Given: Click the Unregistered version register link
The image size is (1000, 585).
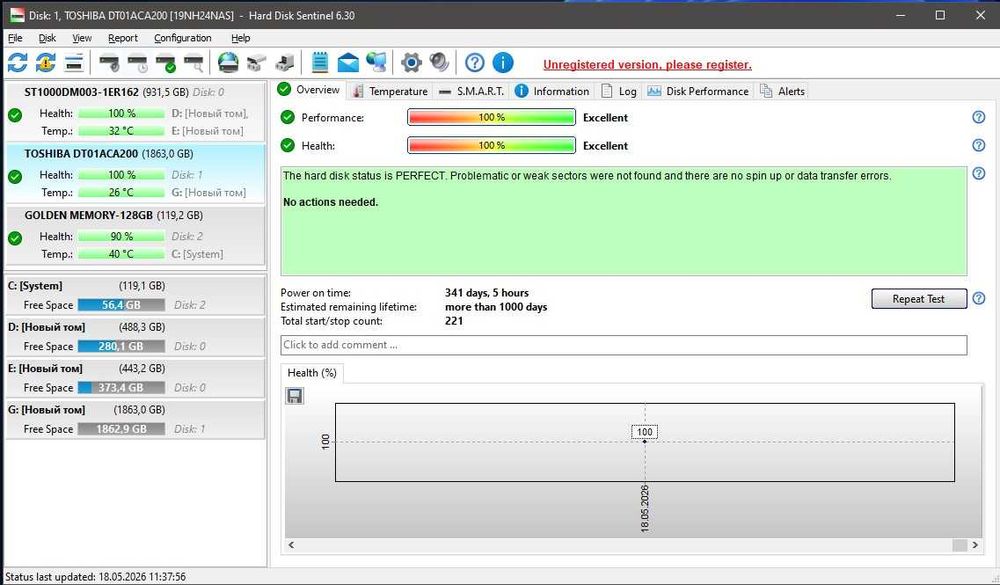Looking at the screenshot, I should point(647,64).
